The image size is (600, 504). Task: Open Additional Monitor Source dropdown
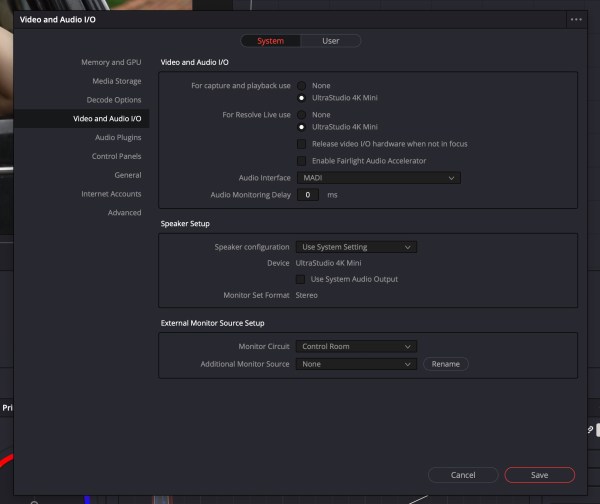point(355,364)
